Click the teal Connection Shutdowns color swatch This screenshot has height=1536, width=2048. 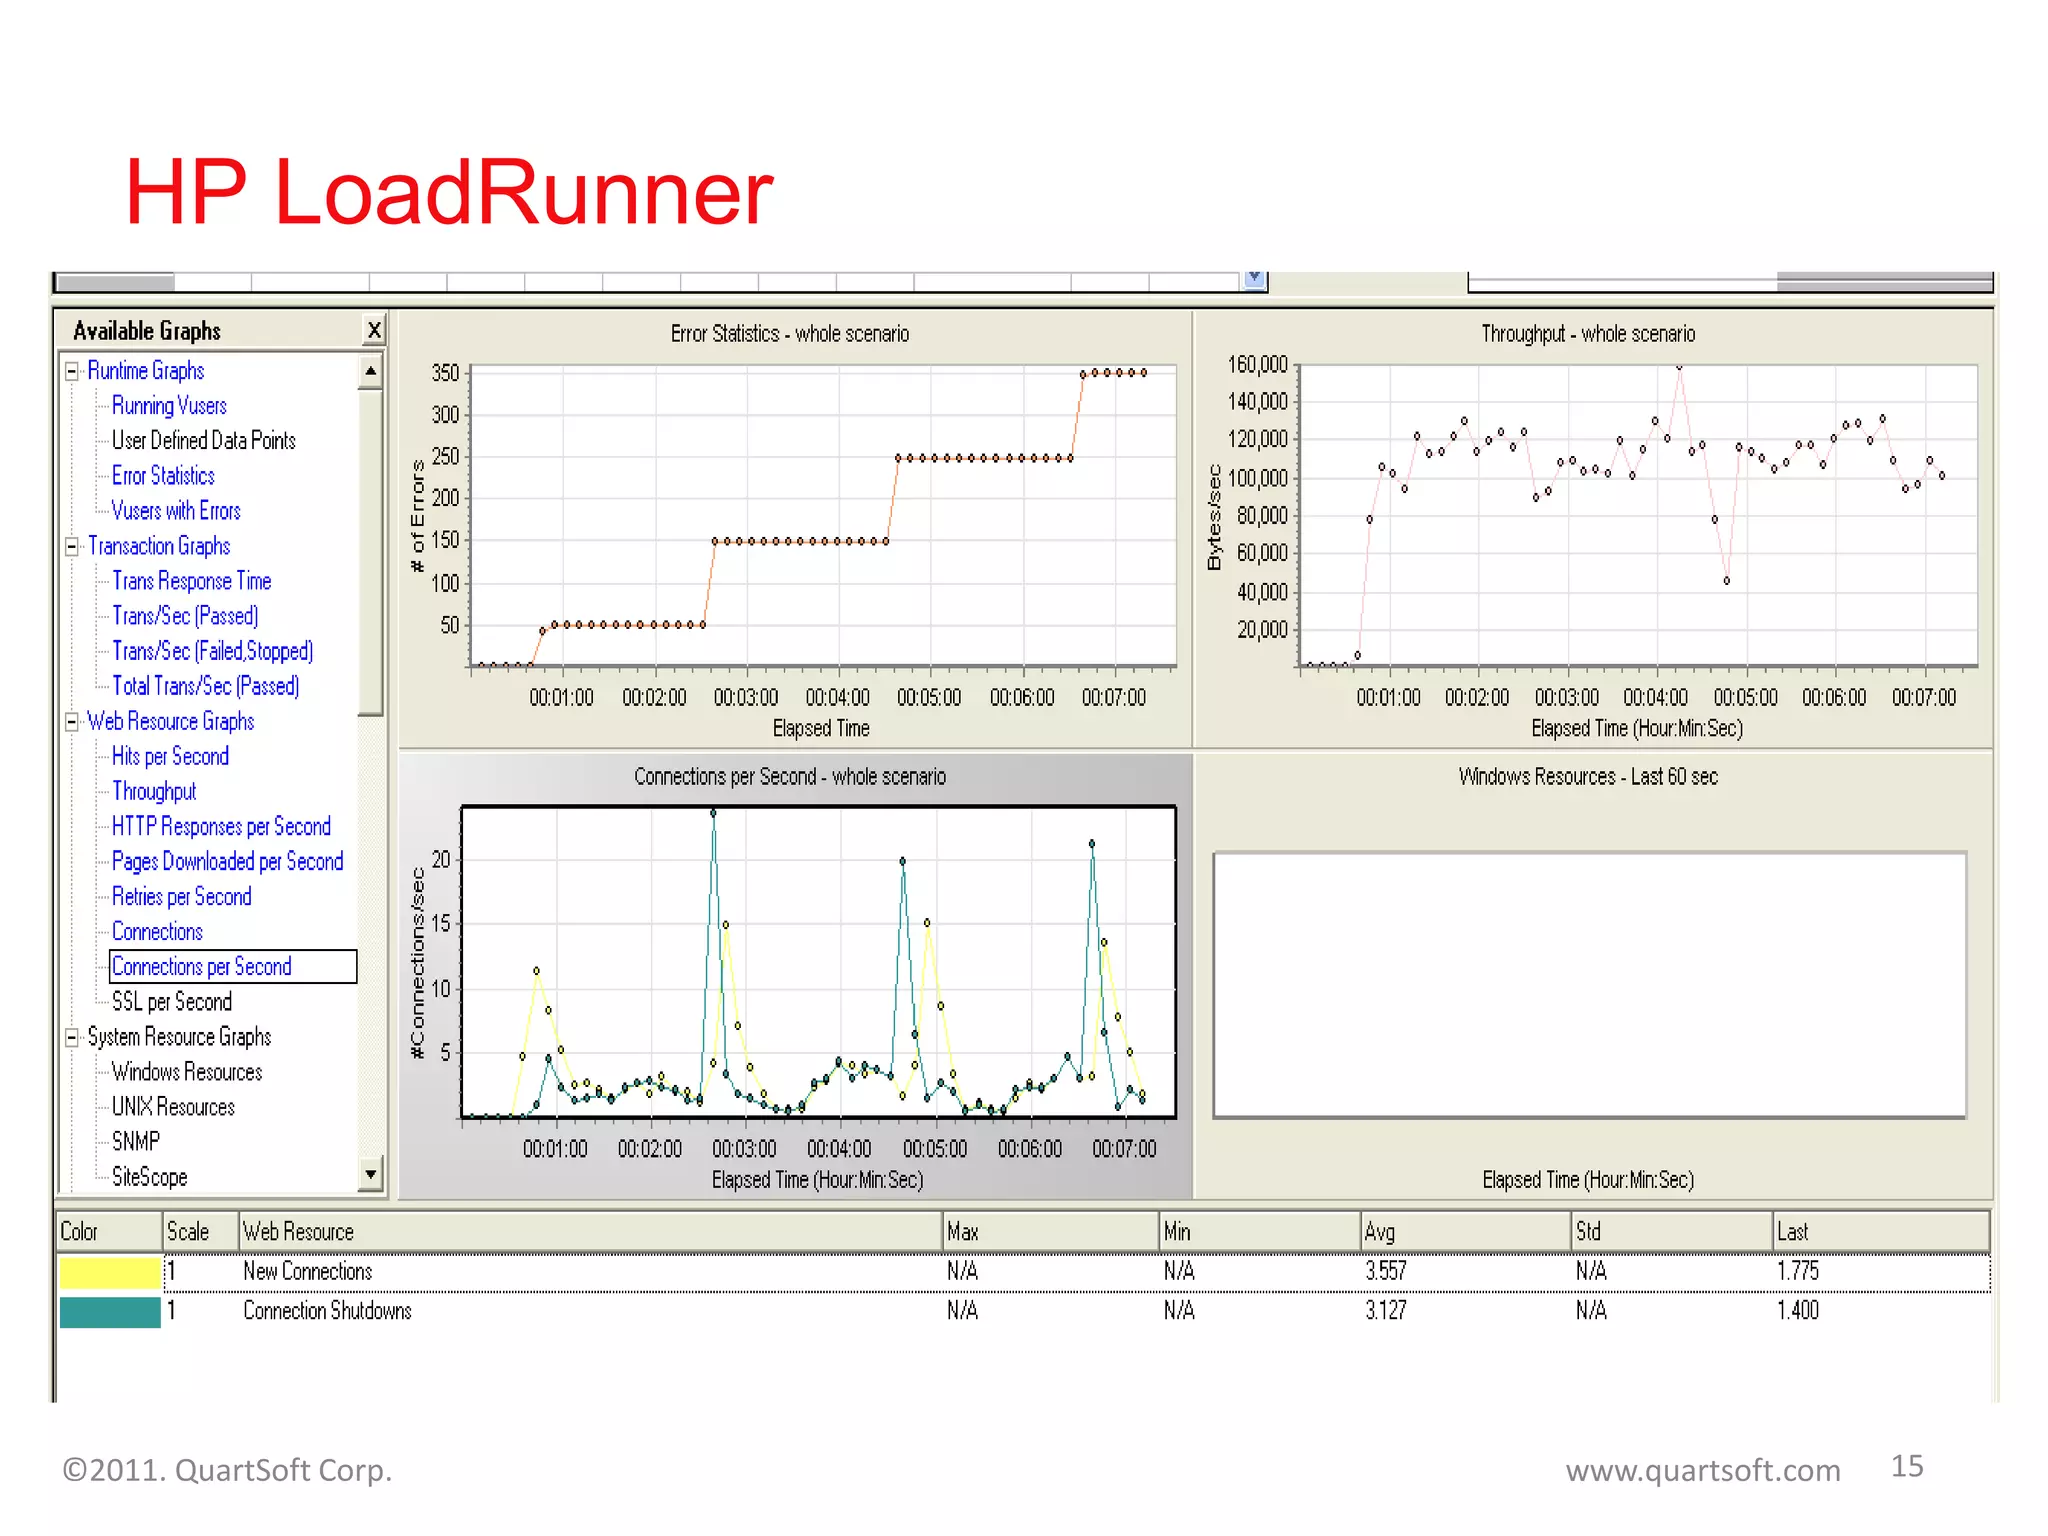(110, 1312)
